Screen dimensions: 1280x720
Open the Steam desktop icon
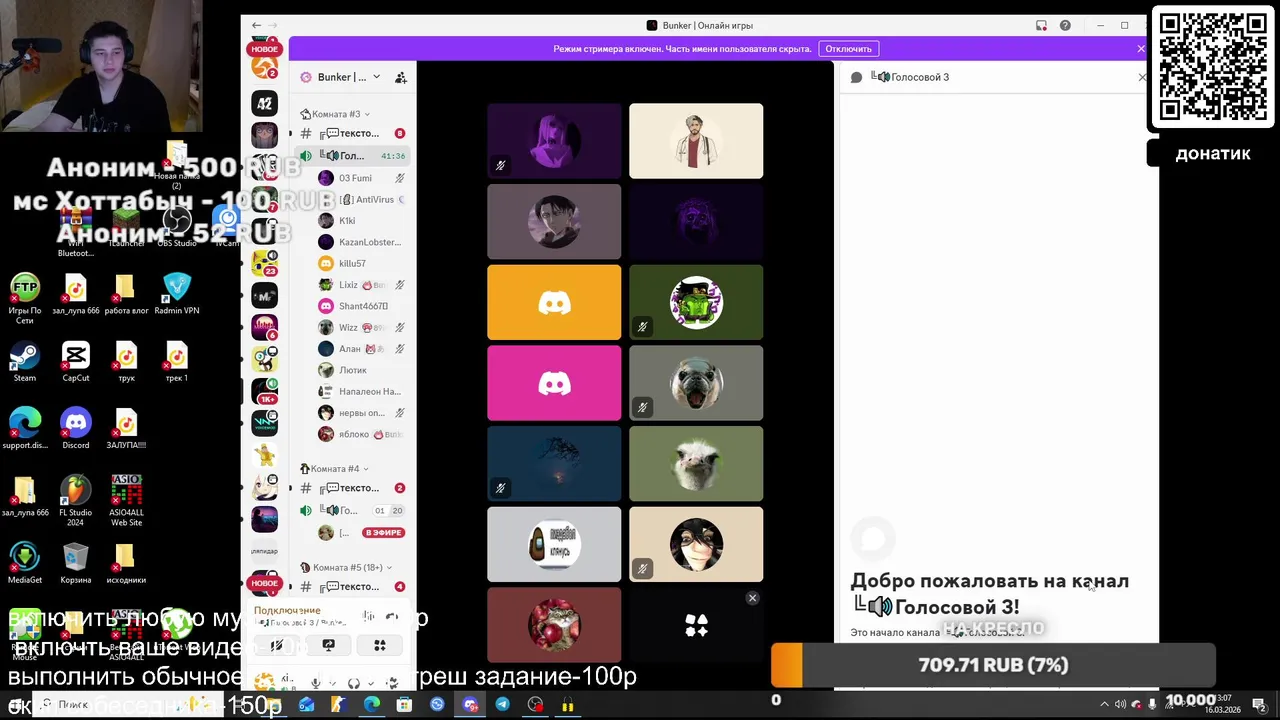[x=25, y=362]
